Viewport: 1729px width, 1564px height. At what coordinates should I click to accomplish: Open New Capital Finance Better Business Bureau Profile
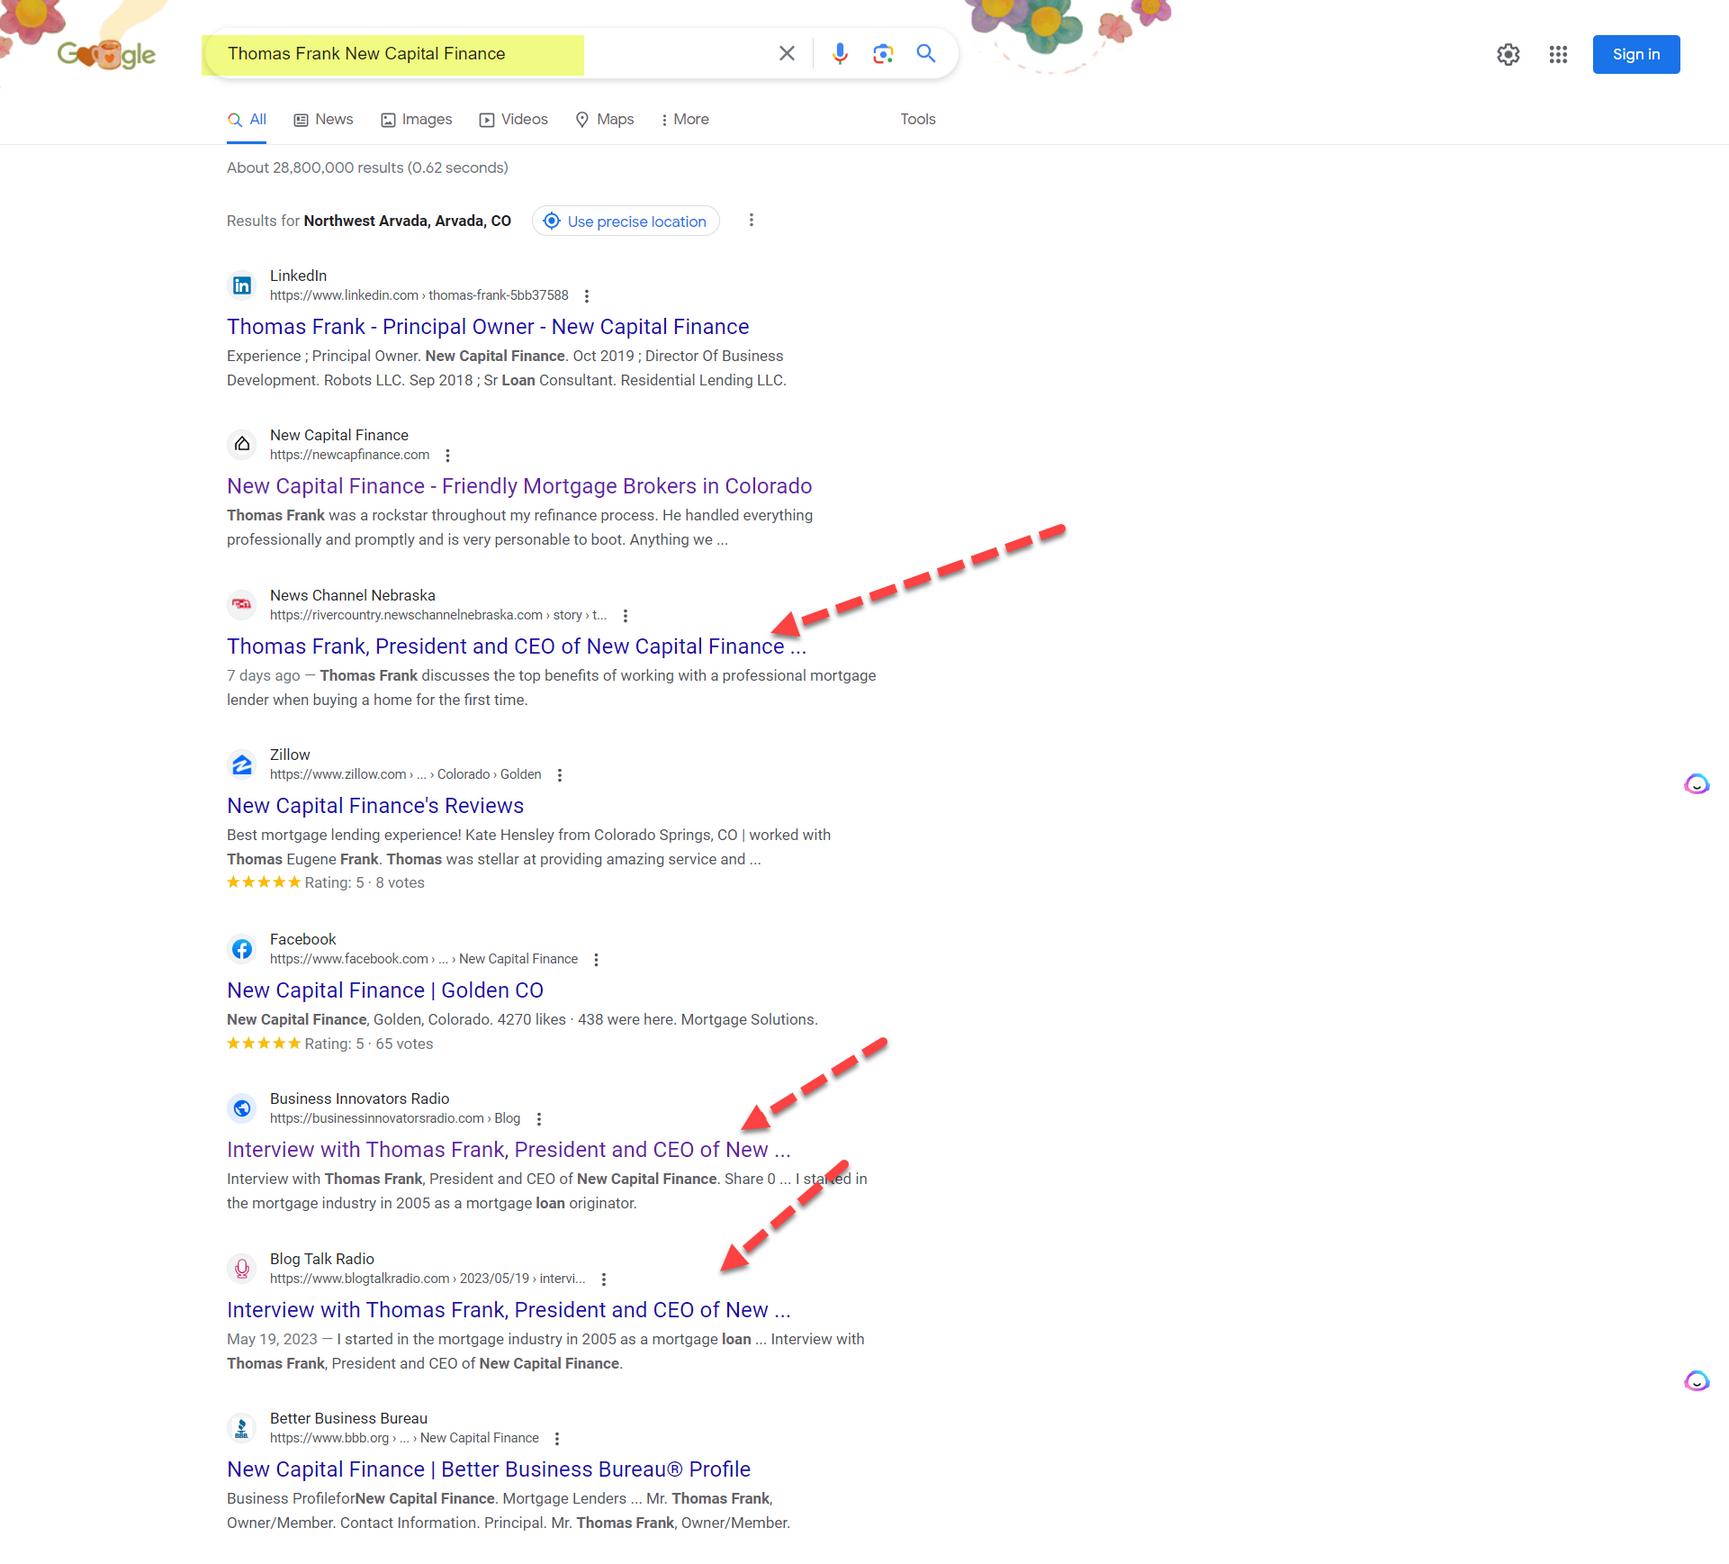pos(488,1469)
